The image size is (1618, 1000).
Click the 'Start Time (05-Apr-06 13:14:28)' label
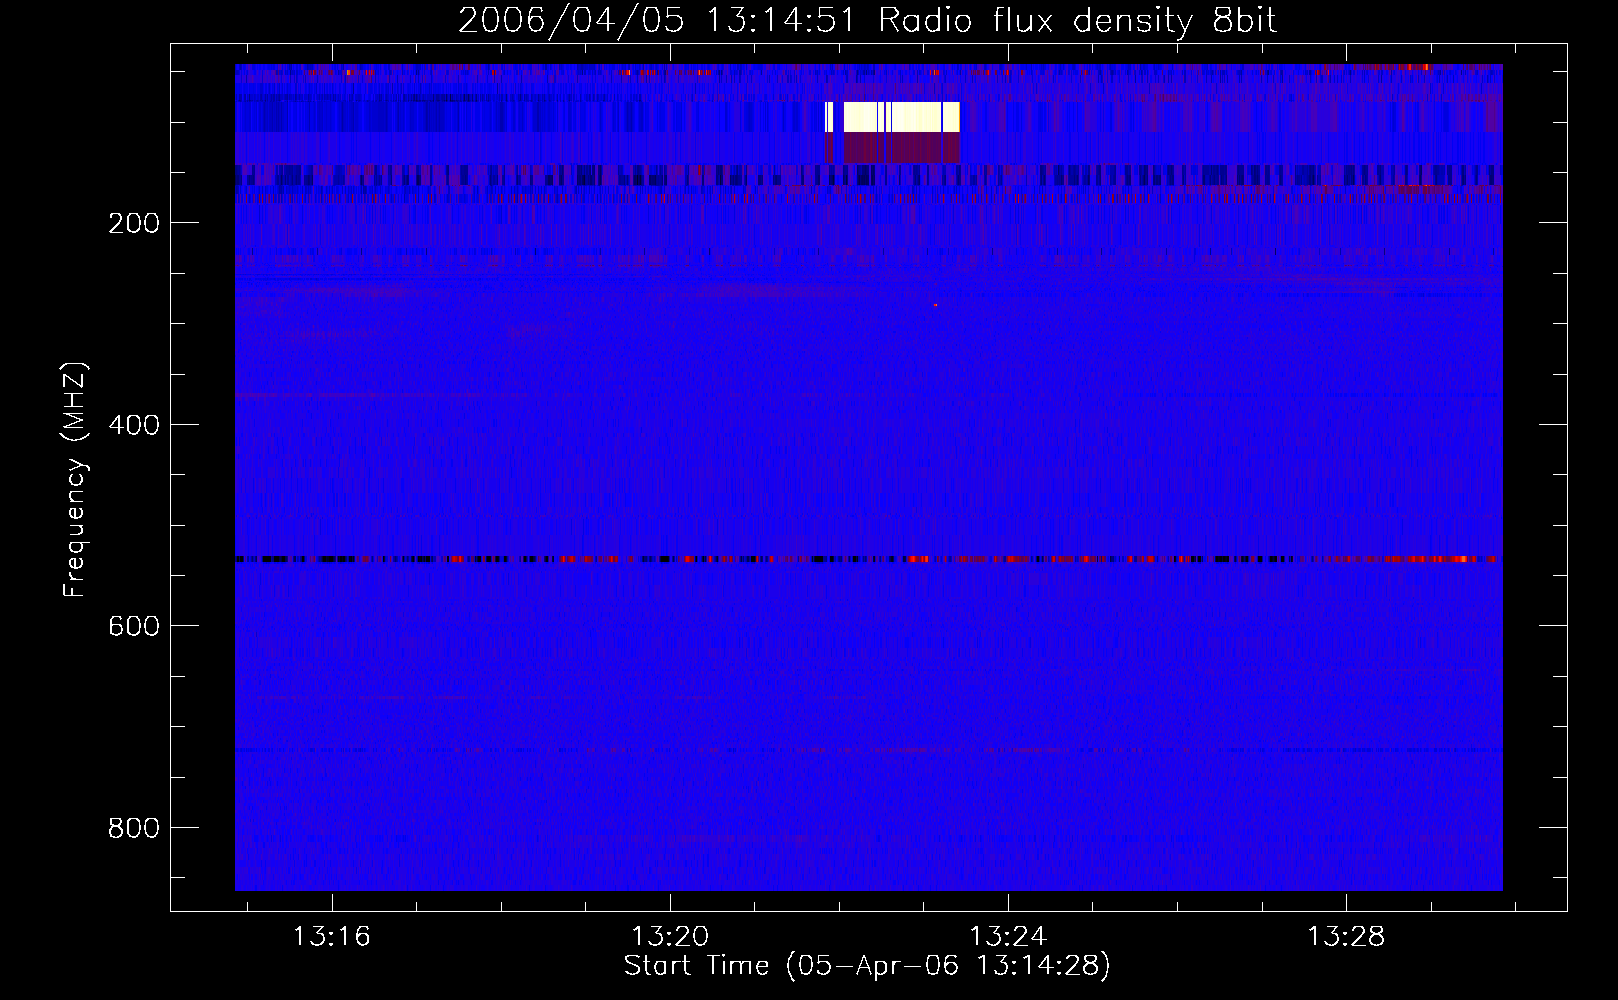click(867, 966)
